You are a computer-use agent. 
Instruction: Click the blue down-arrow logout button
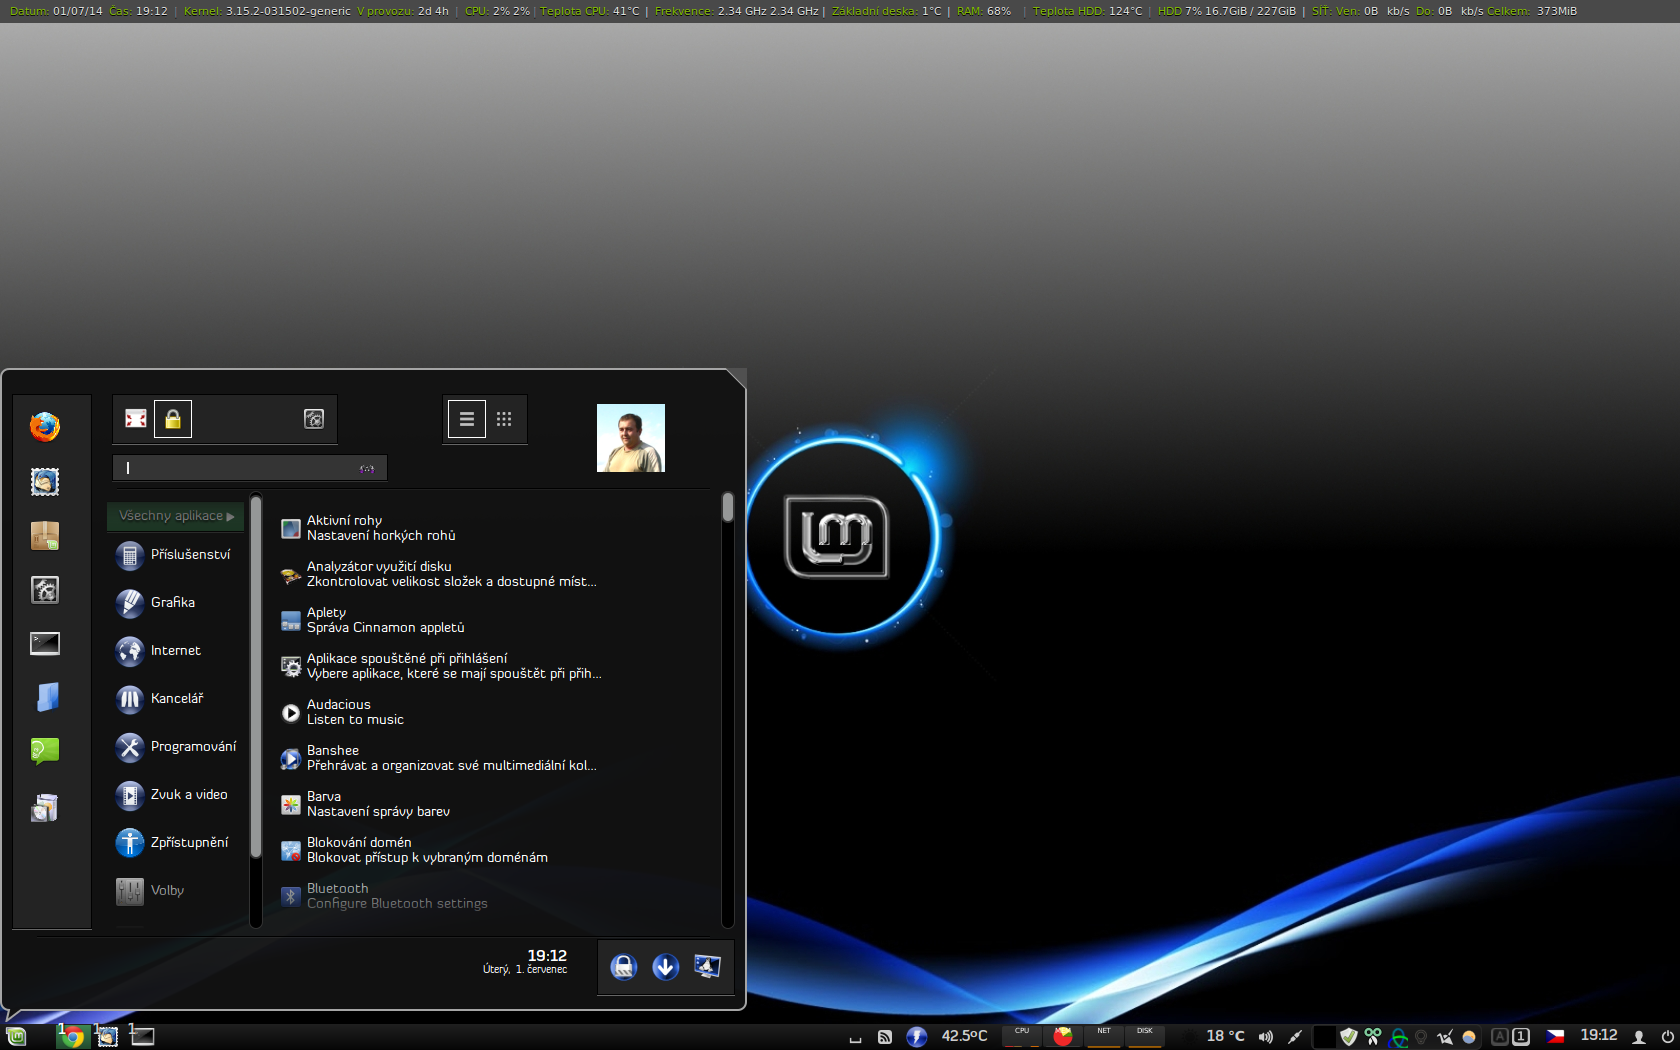coord(665,967)
